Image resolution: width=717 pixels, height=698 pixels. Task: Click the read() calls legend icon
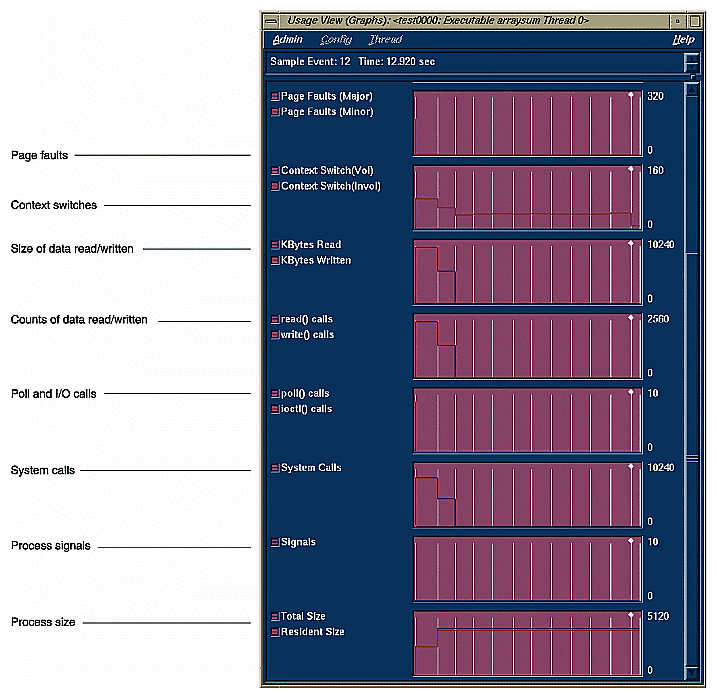(275, 319)
